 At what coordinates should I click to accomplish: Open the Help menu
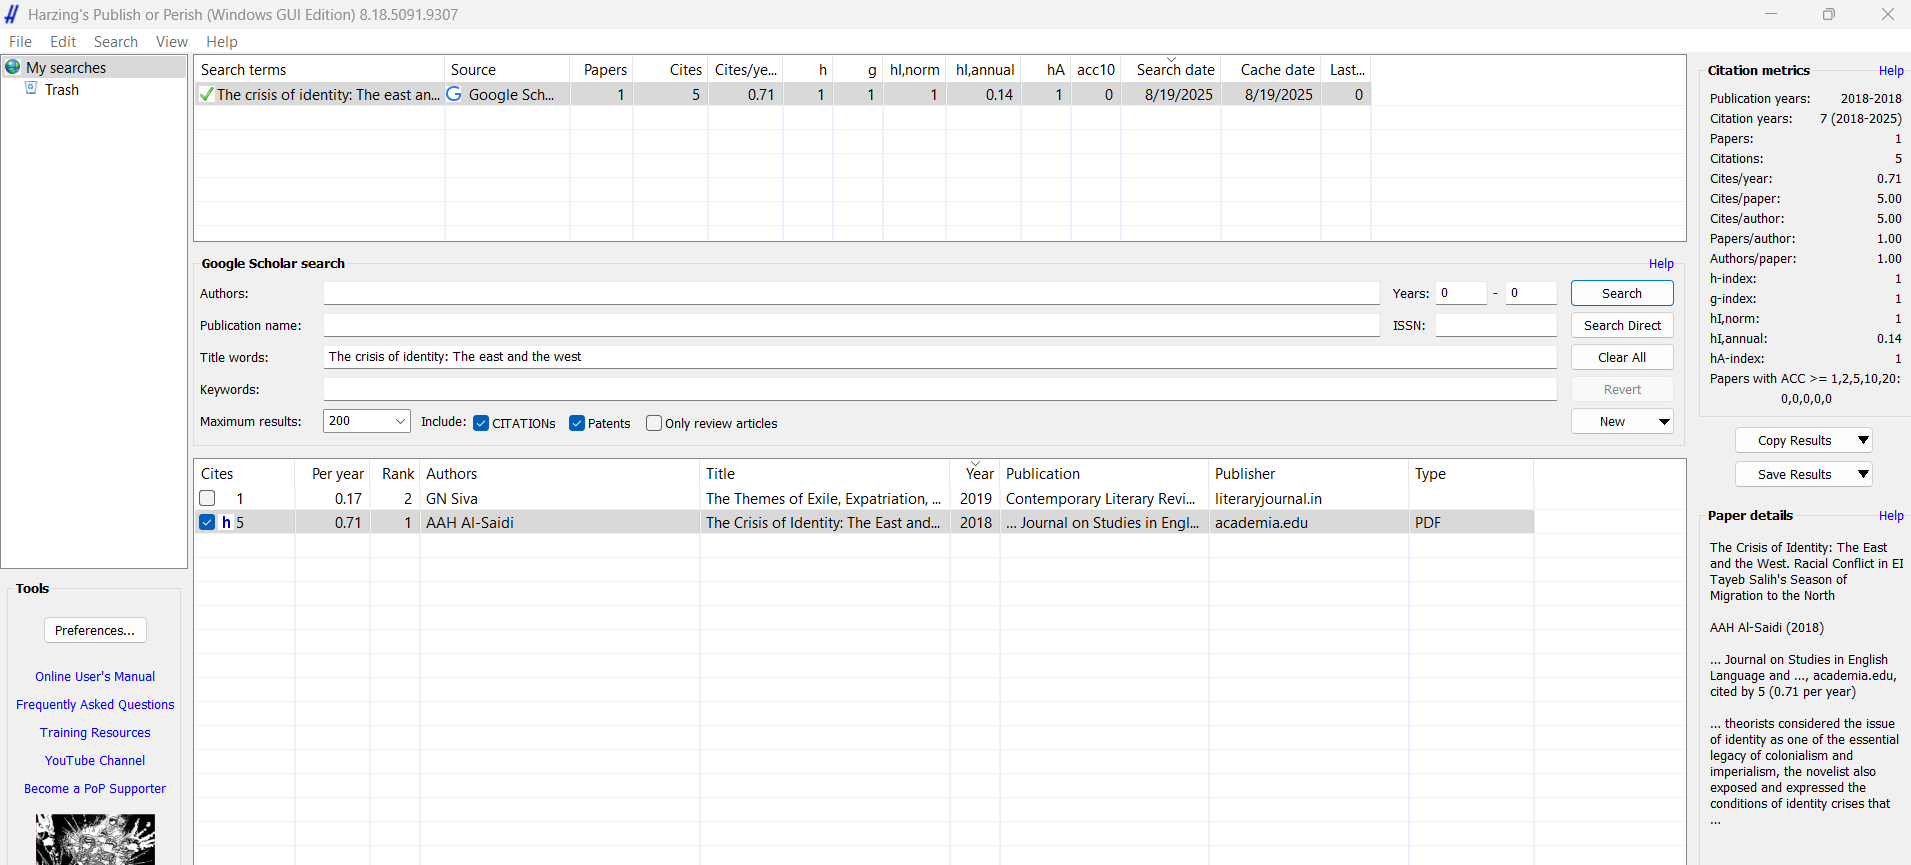pyautogui.click(x=222, y=41)
